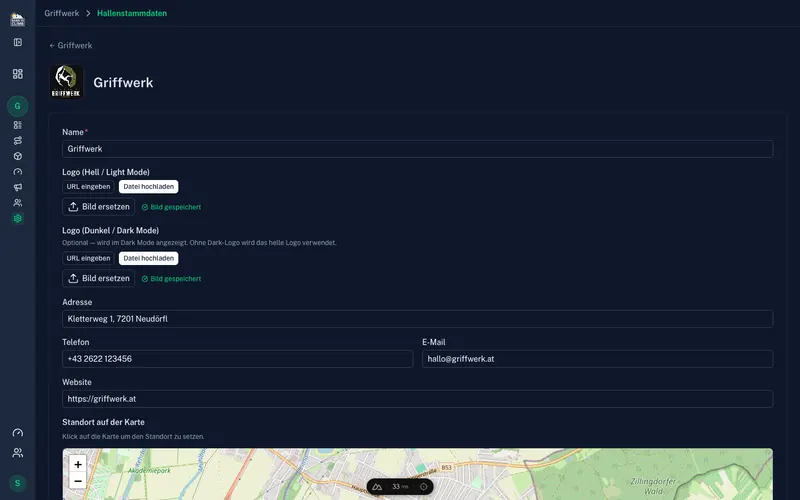Click Bild ersetzen for the light logo
The height and width of the screenshot is (500, 800).
(98, 207)
